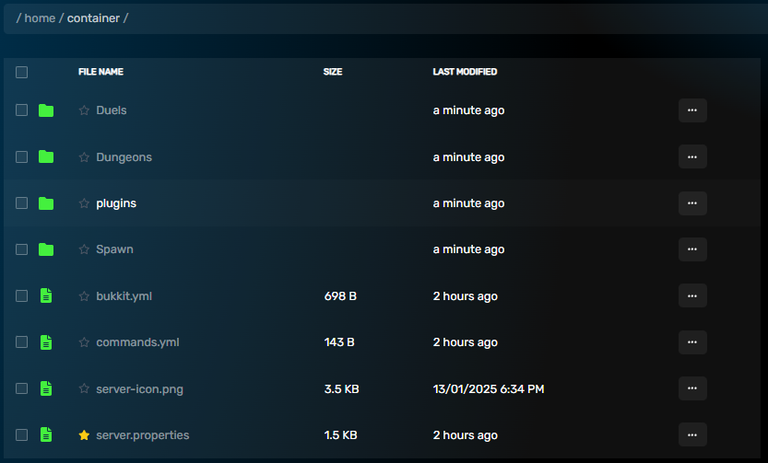Screen dimensions: 768x463
Task: Check the plugins folder checkbox
Action: click(22, 203)
